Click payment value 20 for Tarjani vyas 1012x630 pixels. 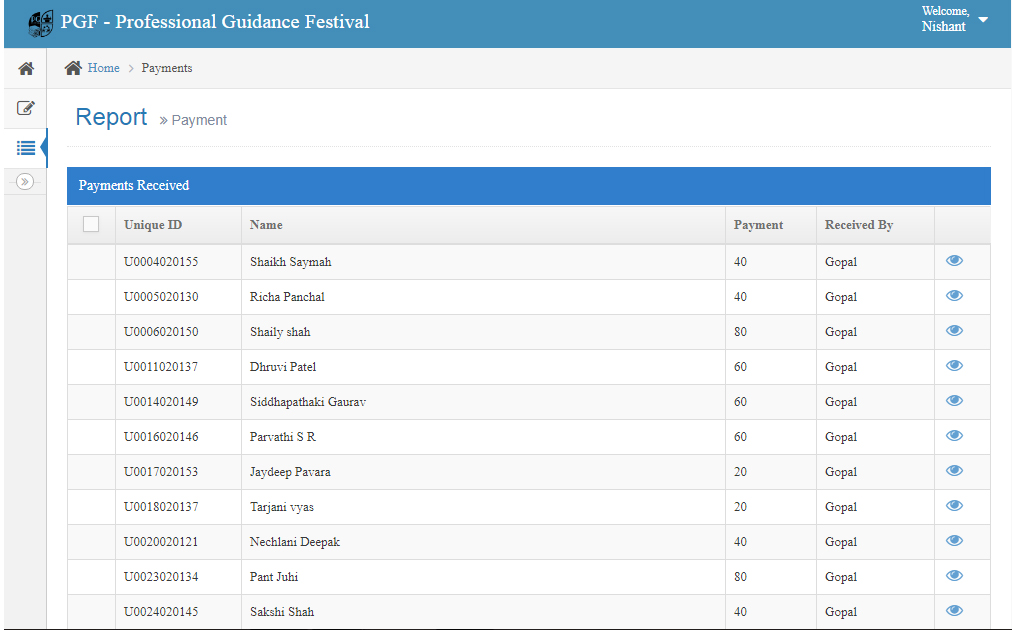click(x=740, y=507)
